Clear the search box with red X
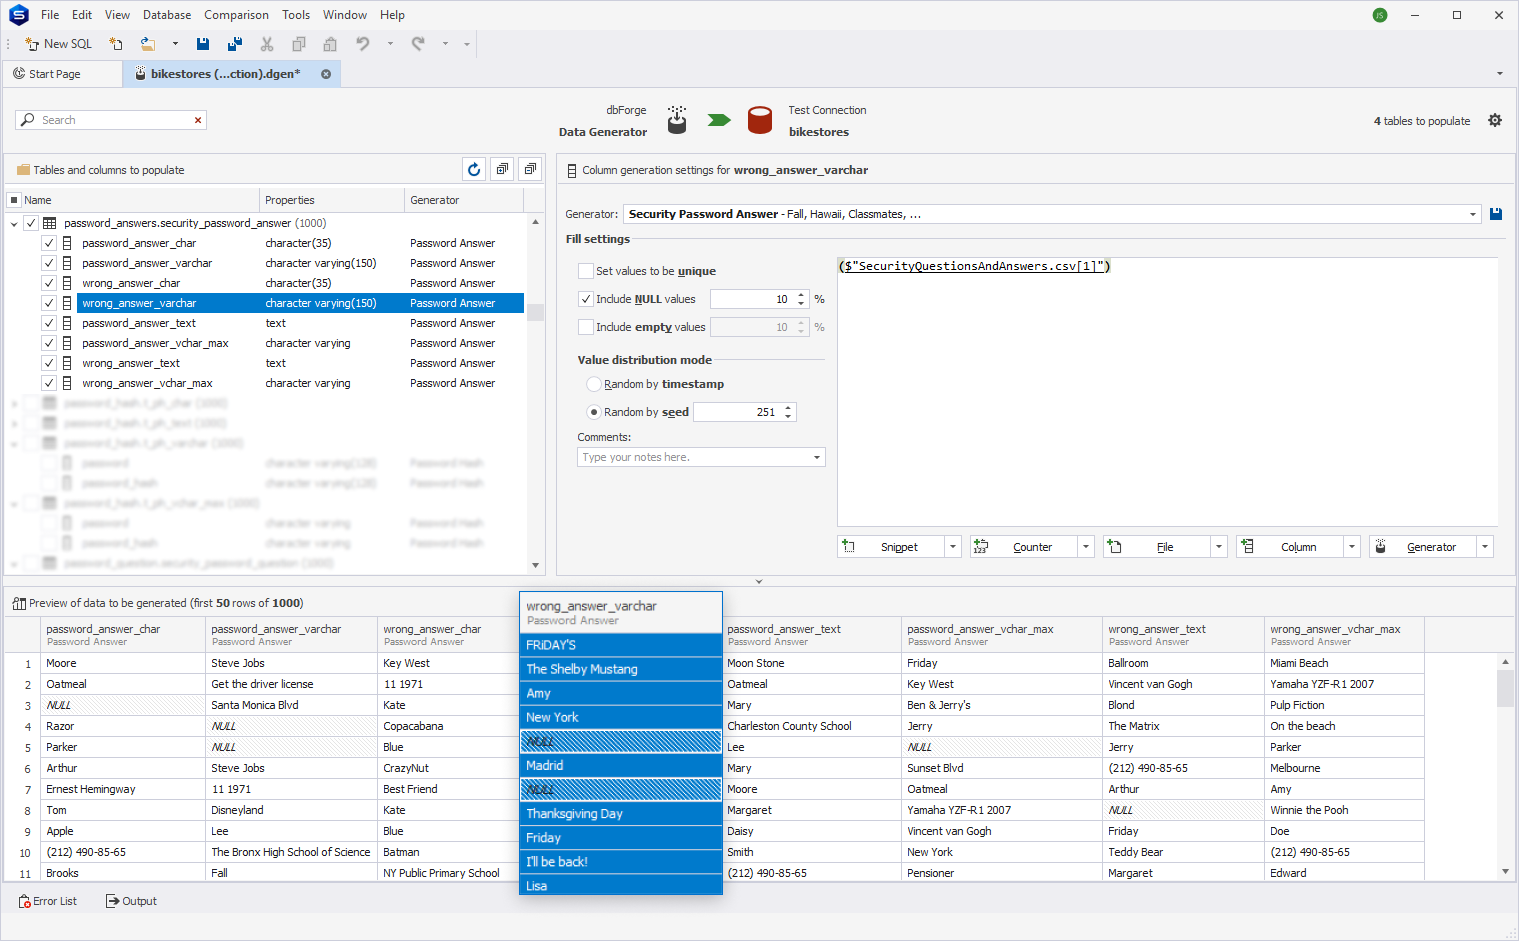This screenshot has width=1519, height=941. (198, 120)
